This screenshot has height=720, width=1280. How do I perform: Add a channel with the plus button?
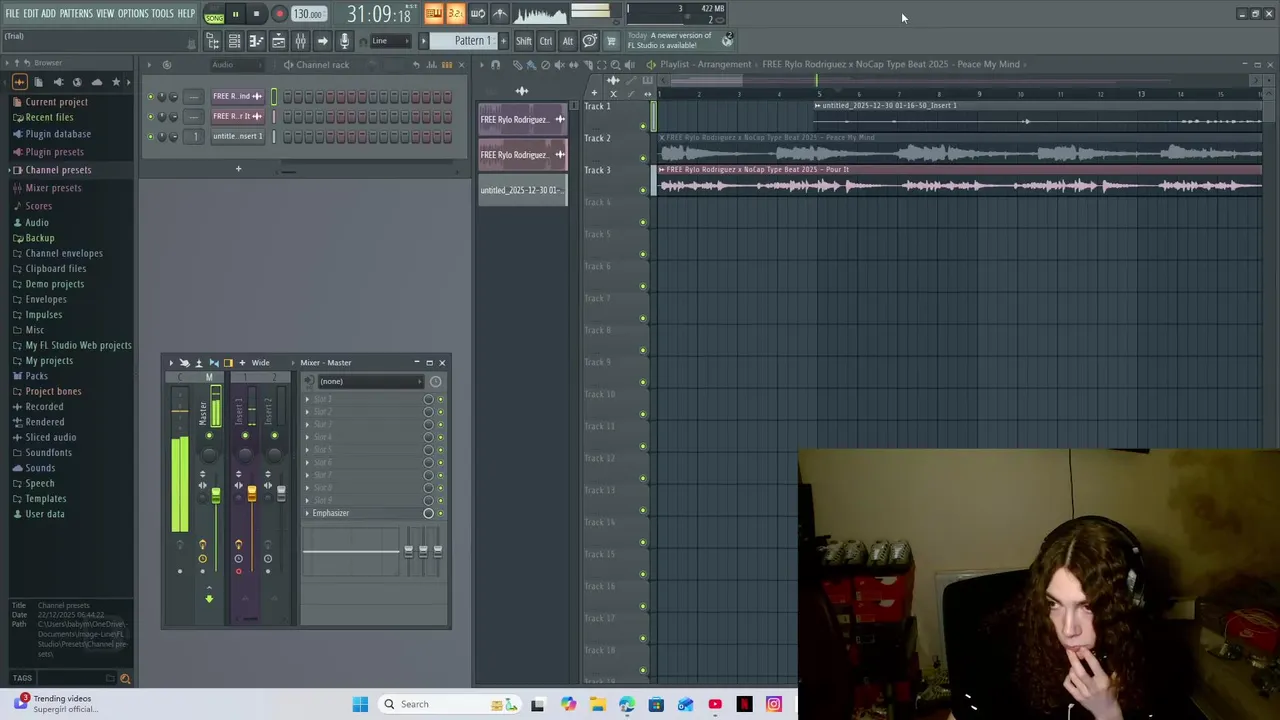pos(238,169)
